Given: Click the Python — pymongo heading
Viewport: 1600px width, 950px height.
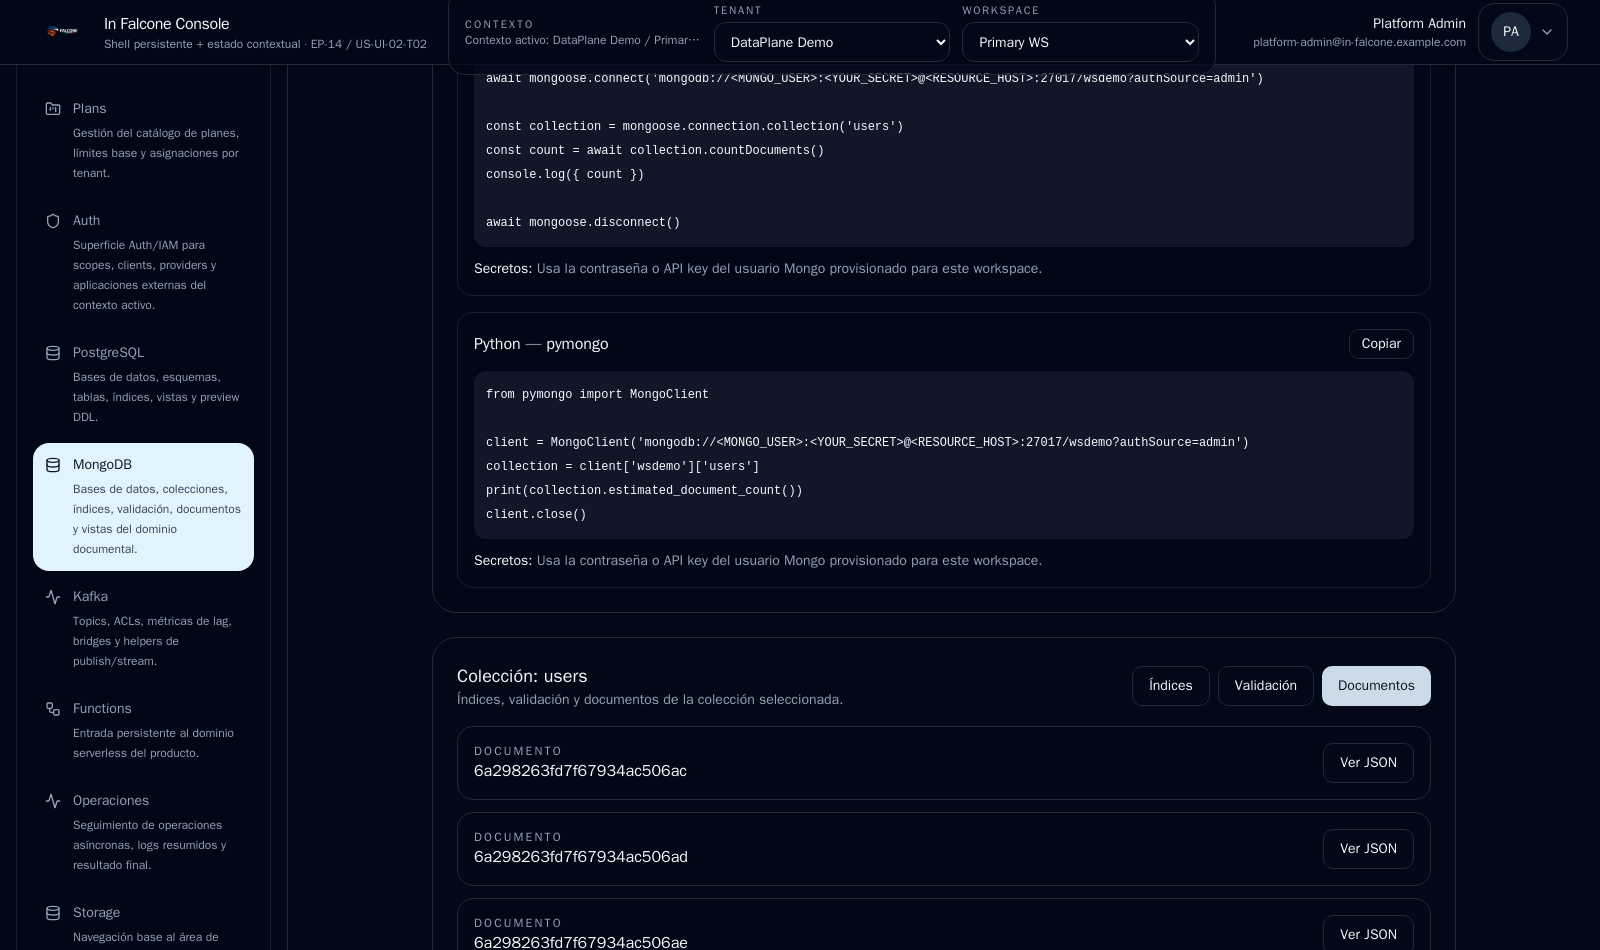Looking at the screenshot, I should [x=541, y=344].
